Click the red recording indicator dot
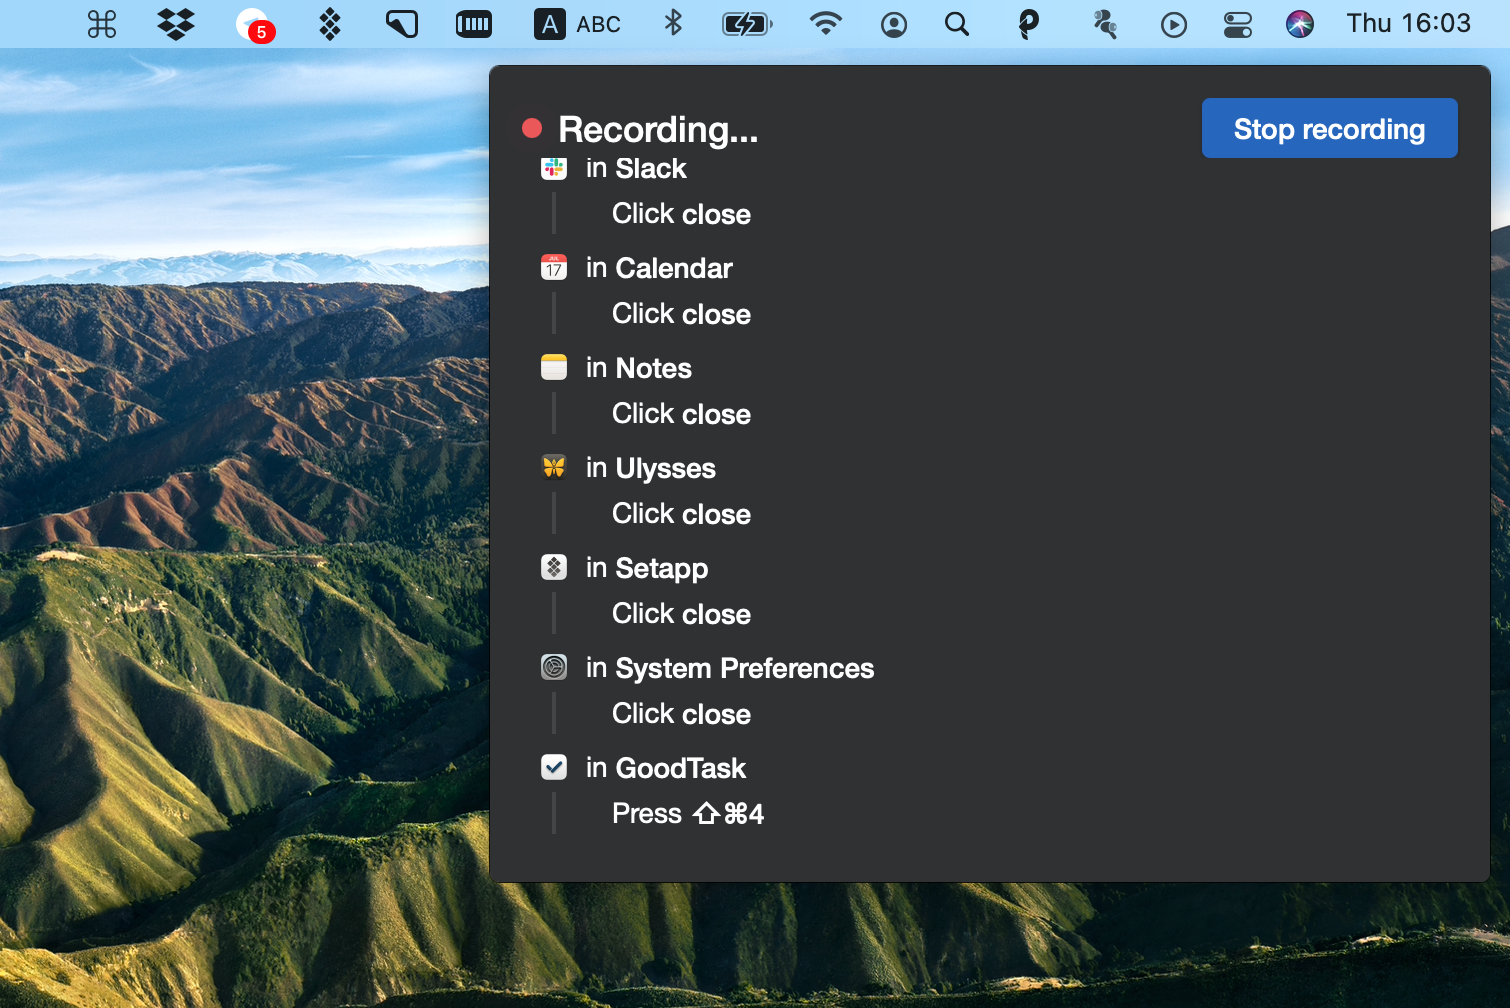This screenshot has width=1510, height=1008. point(532,128)
